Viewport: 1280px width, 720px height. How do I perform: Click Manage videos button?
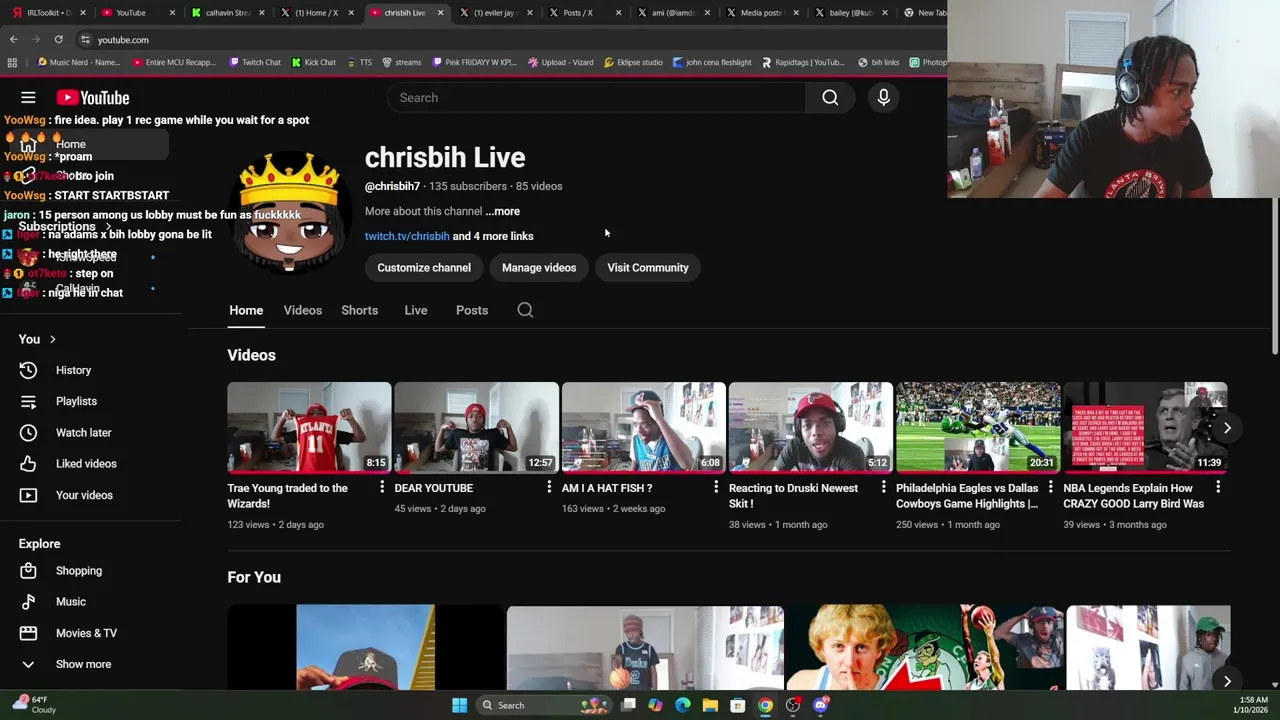point(539,267)
